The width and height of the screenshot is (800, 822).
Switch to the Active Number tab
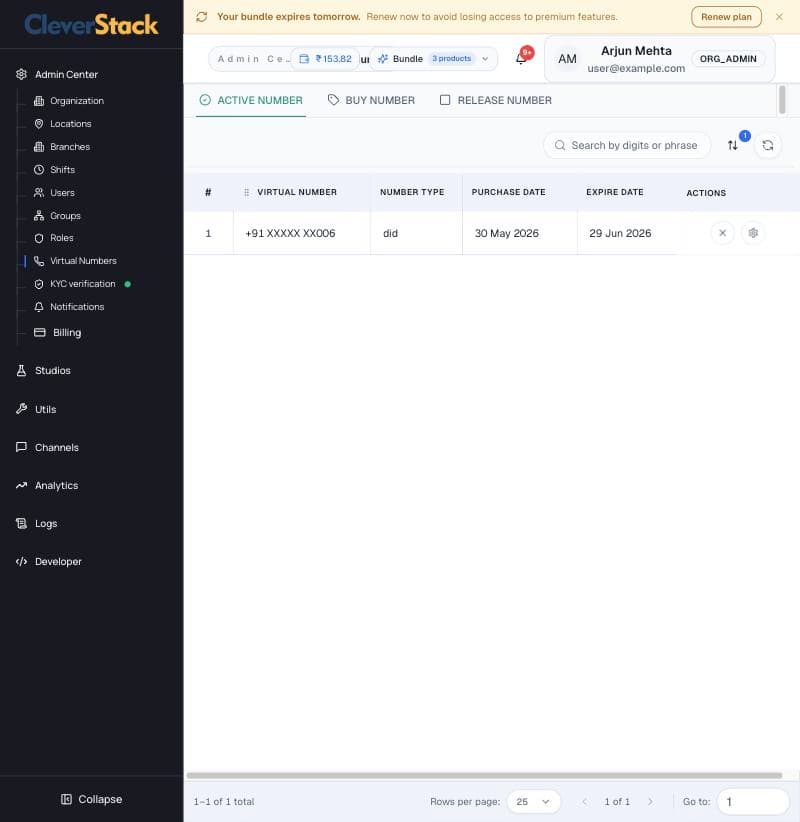251,100
